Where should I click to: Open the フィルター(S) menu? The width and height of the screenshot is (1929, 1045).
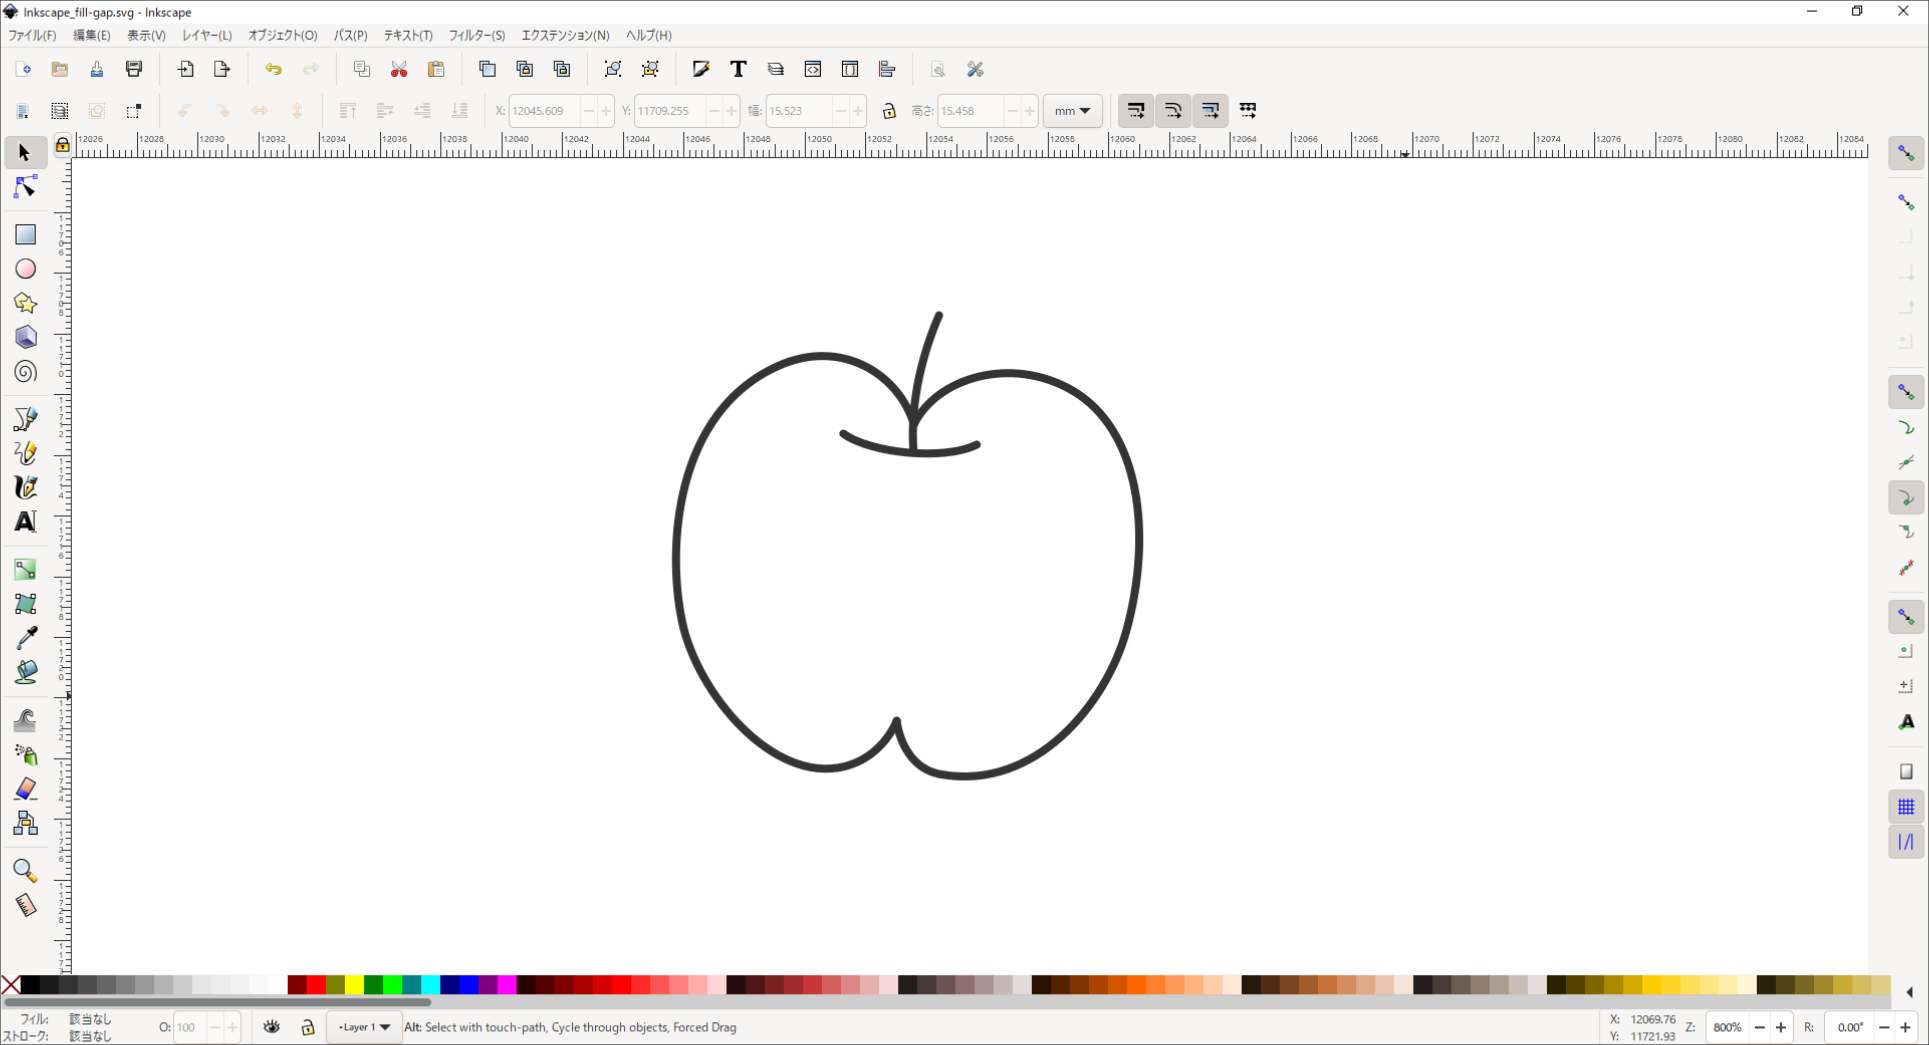[x=476, y=35]
